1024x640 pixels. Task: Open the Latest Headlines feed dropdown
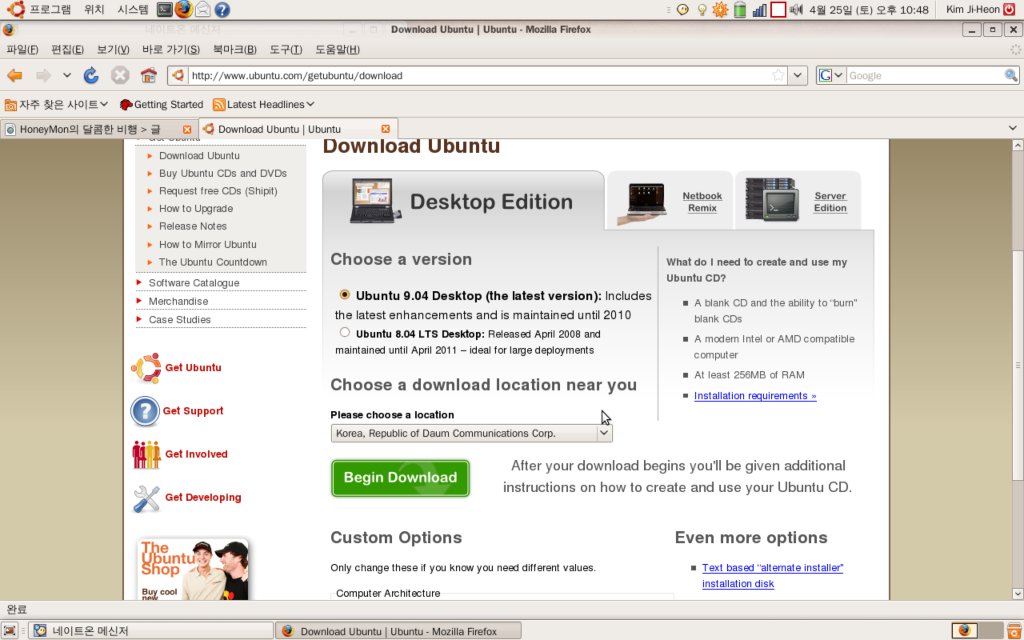[x=264, y=104]
